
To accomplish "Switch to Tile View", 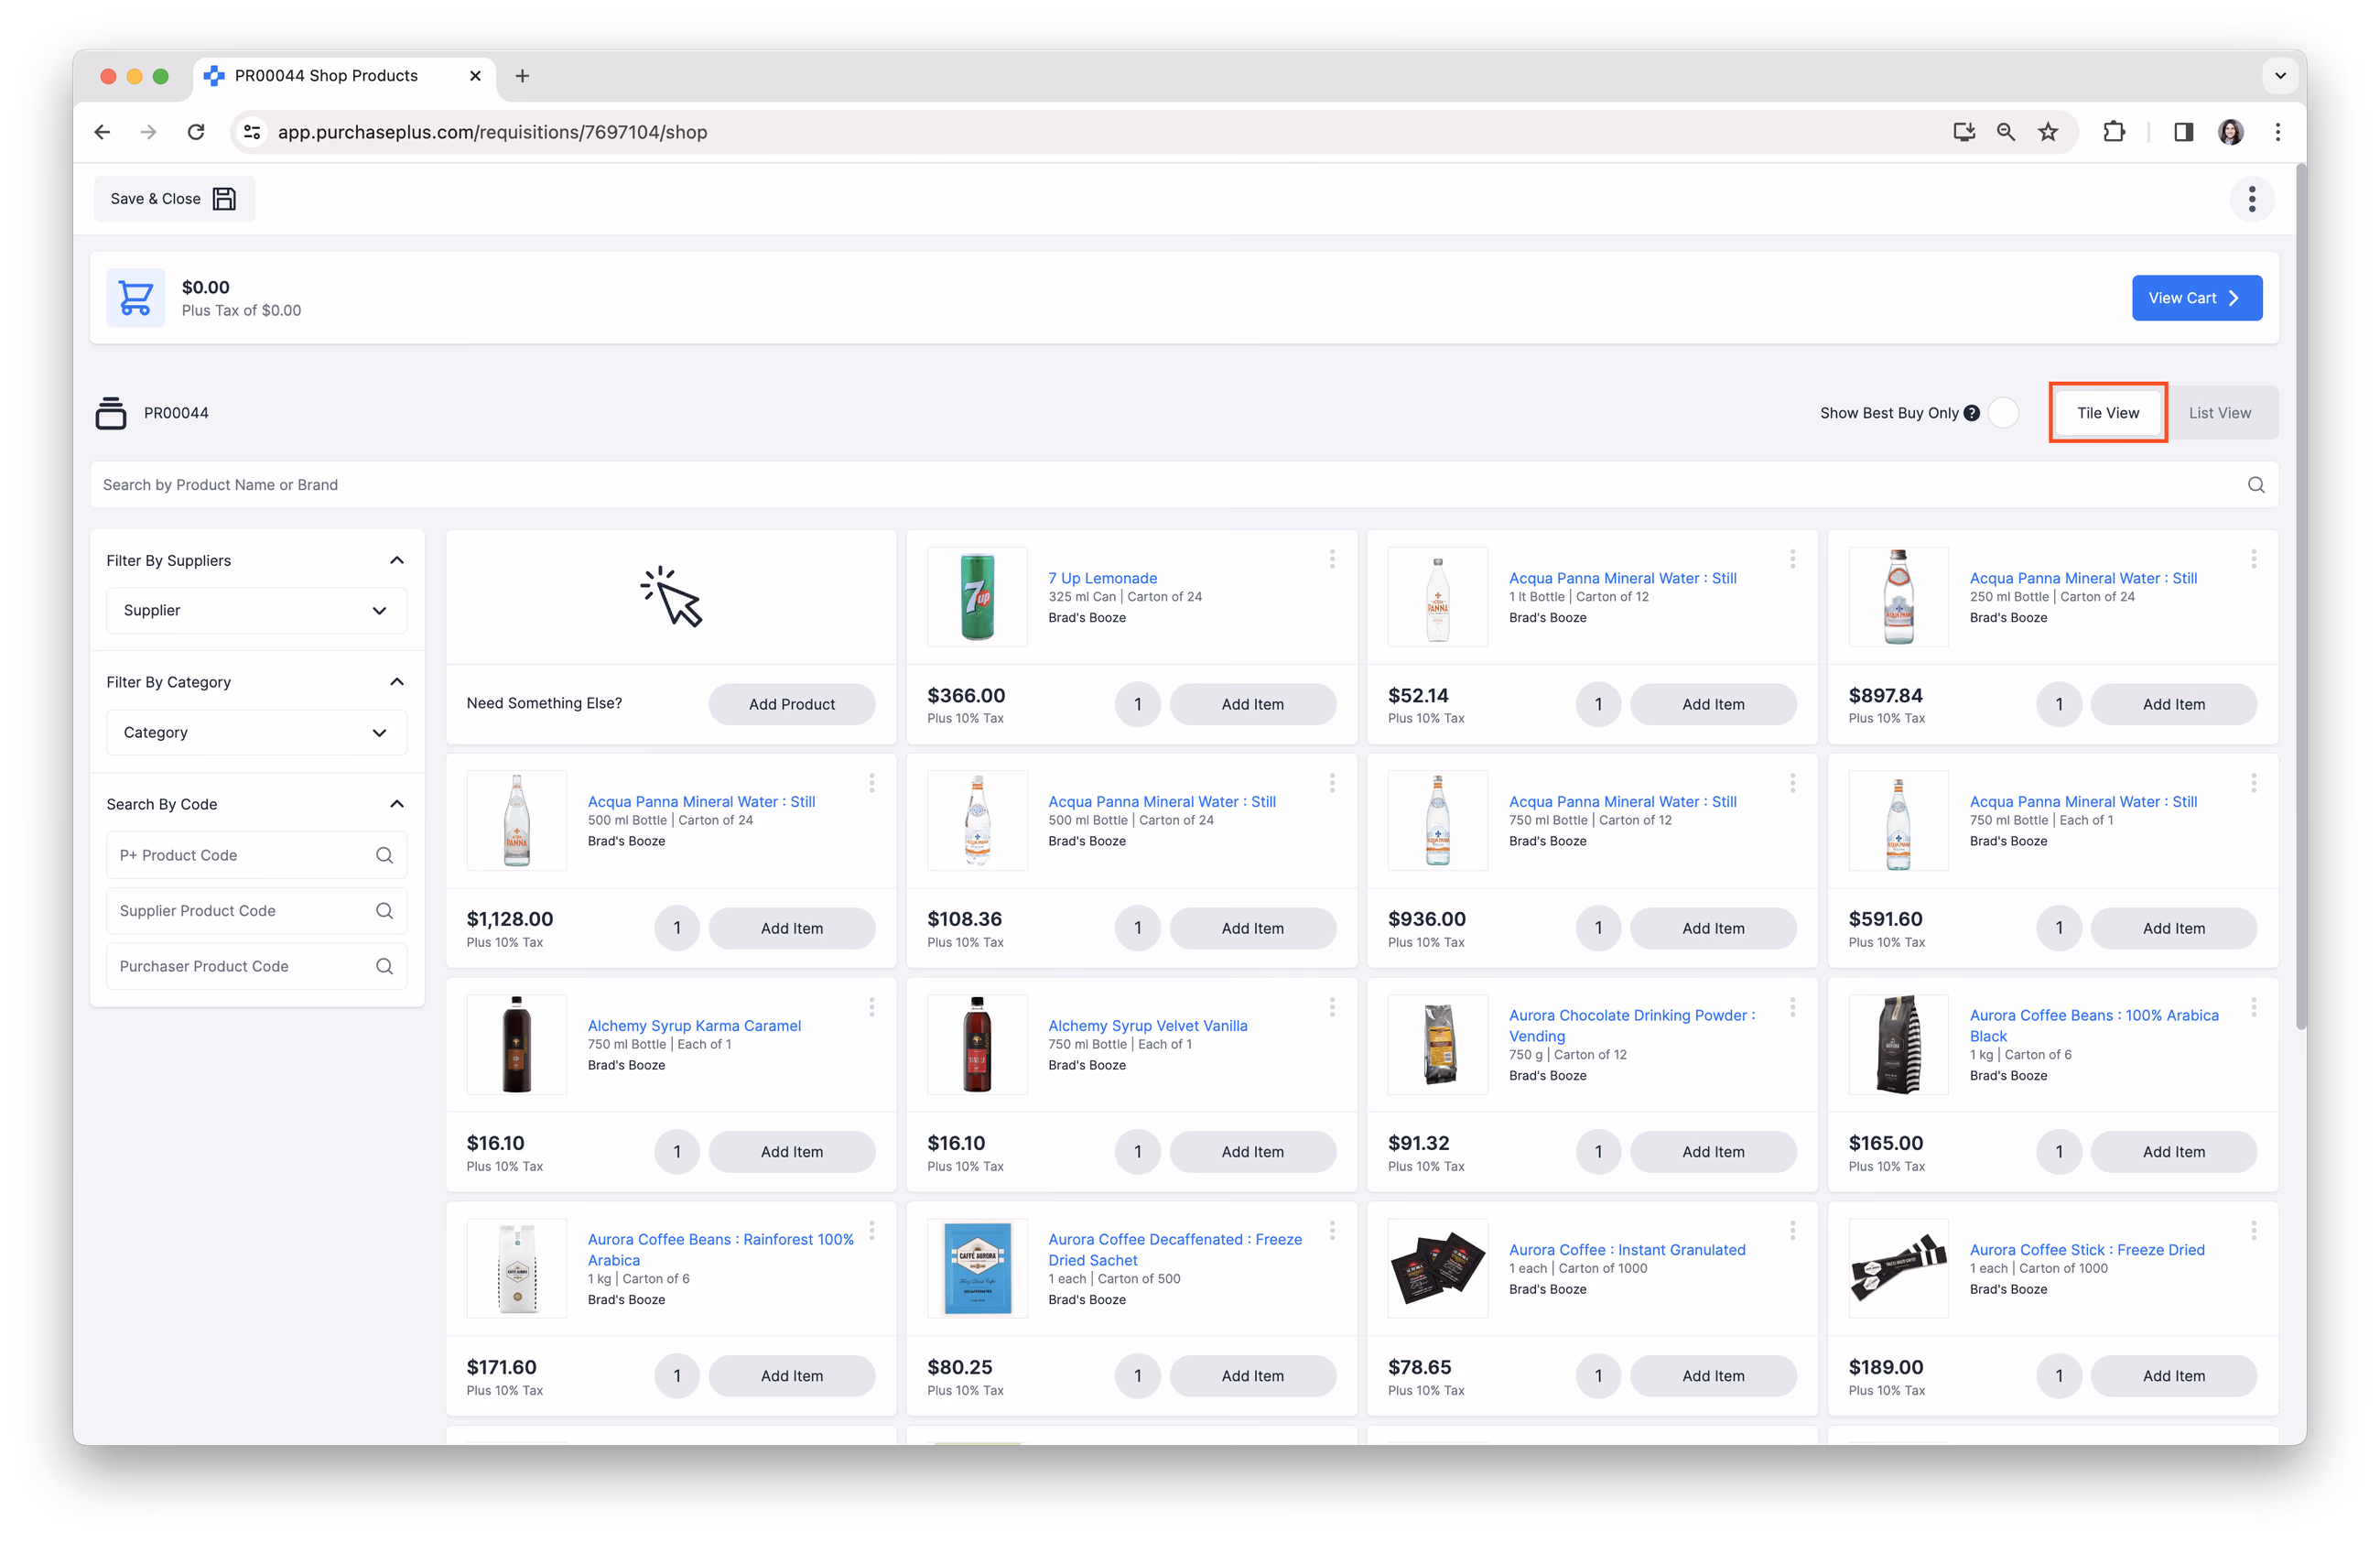I will (x=2108, y=413).
